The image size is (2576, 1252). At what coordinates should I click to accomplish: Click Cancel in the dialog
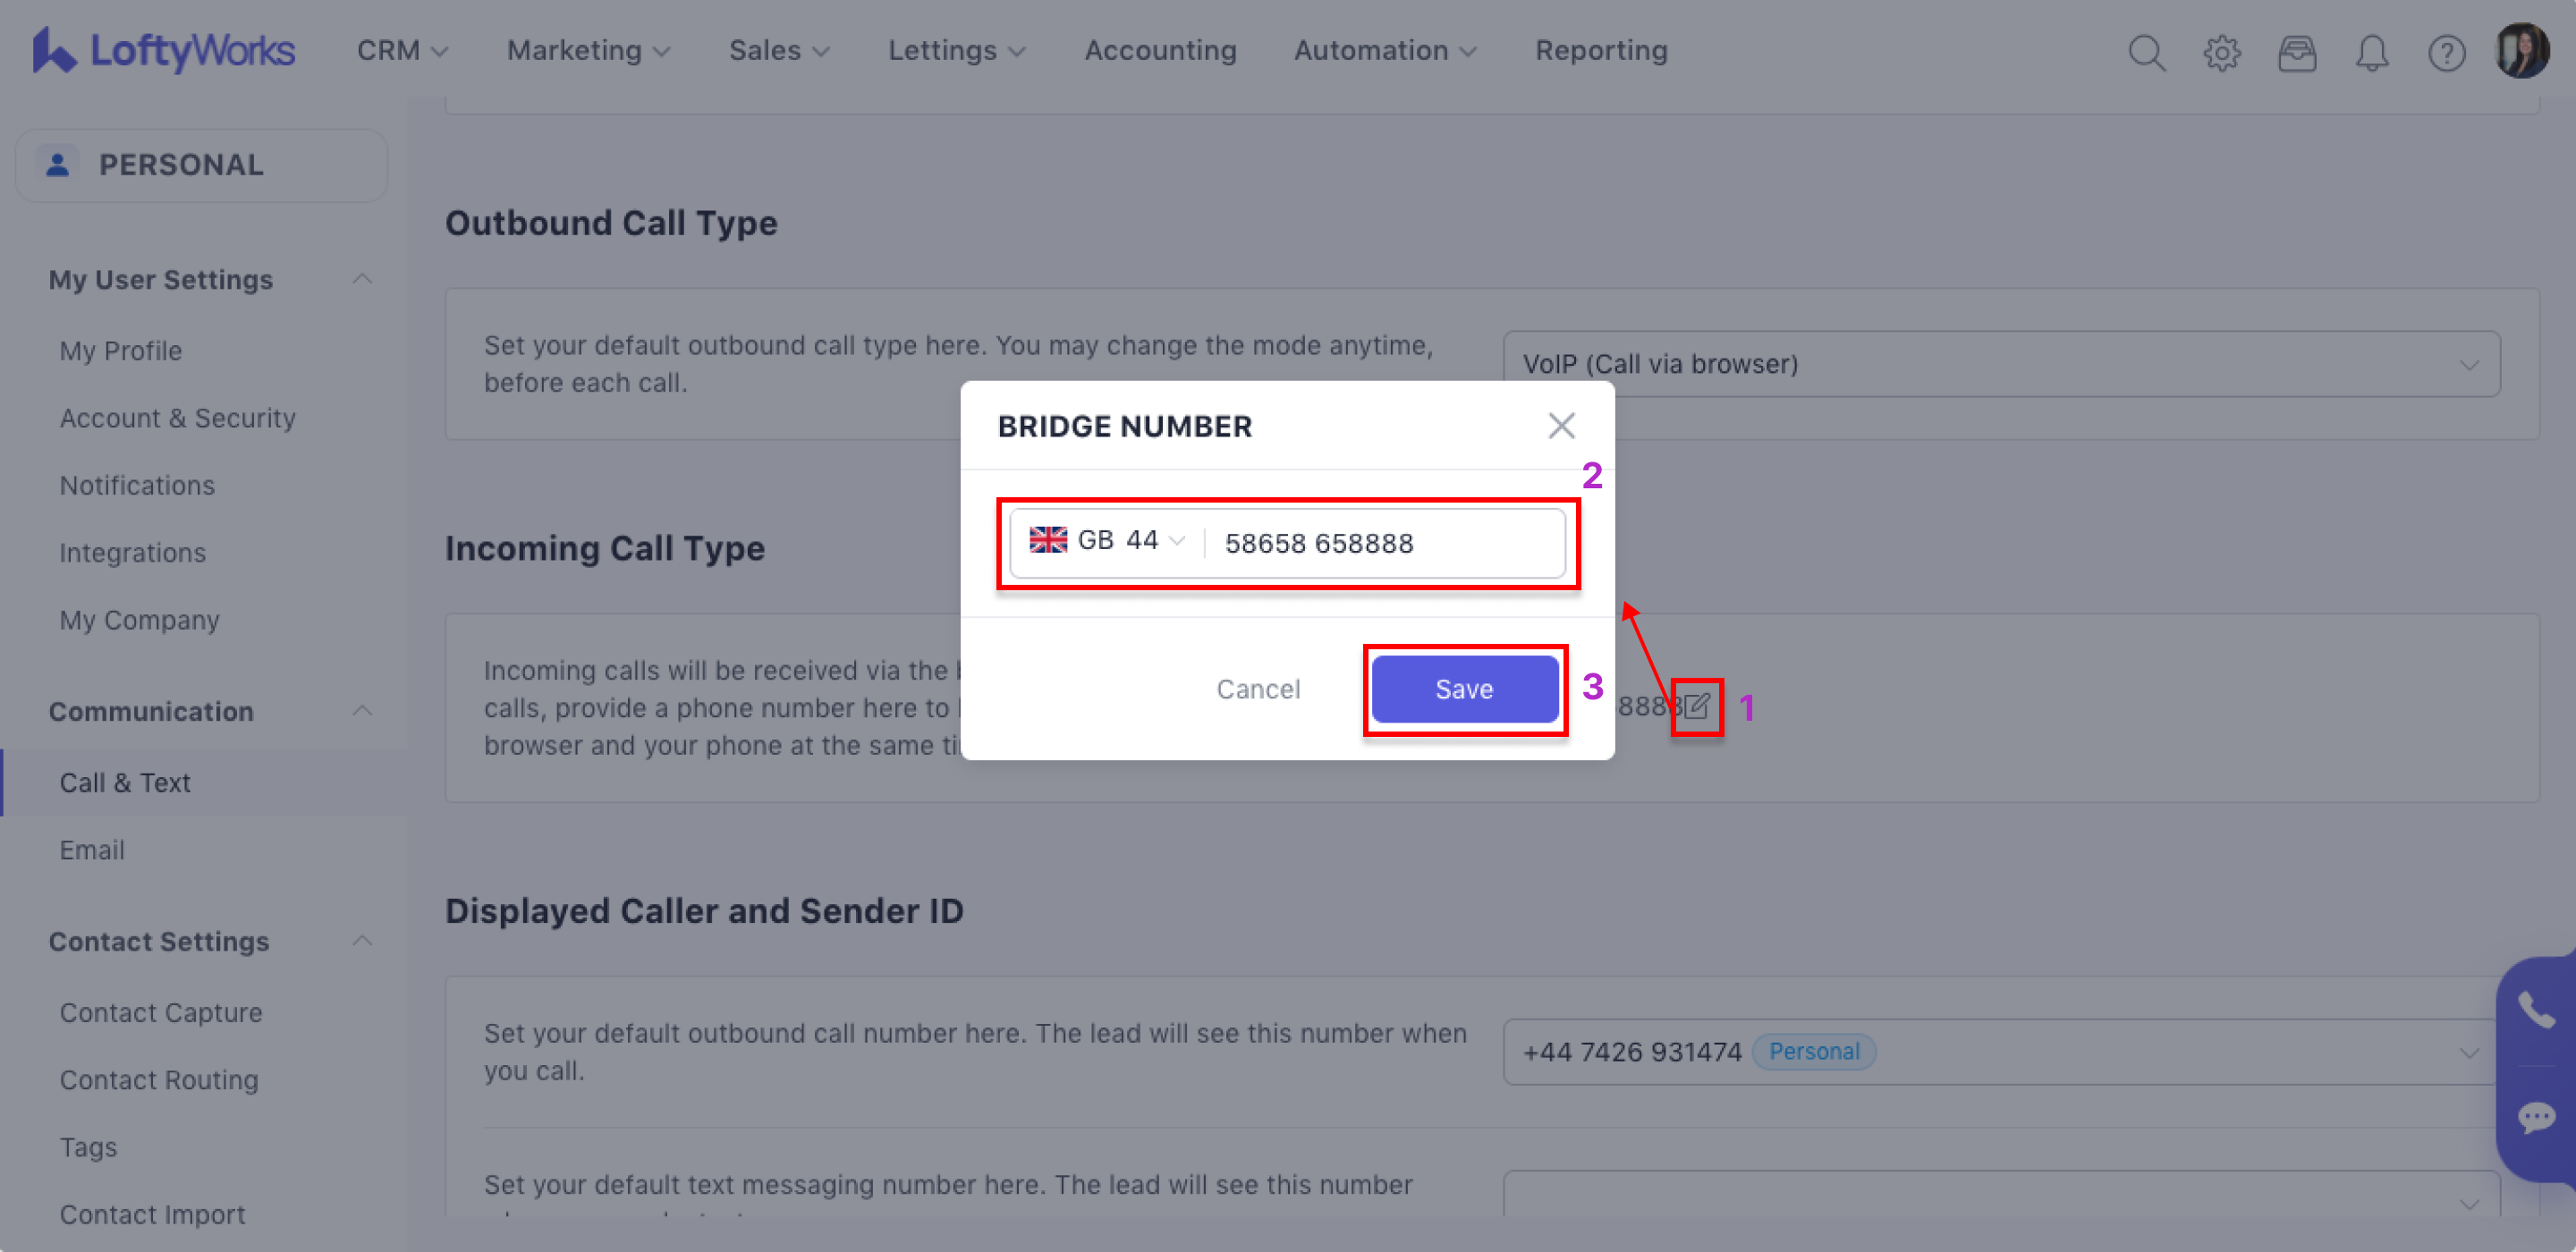coord(1258,689)
